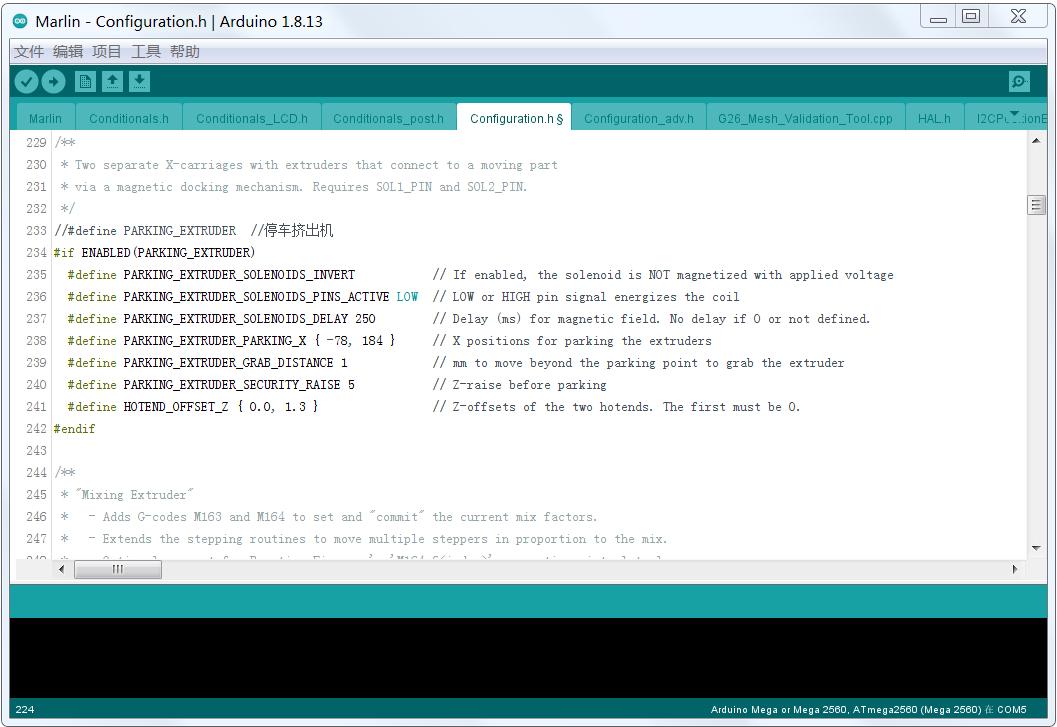
Task: Open the Serial Monitor magnifier icon
Action: click(x=1019, y=82)
